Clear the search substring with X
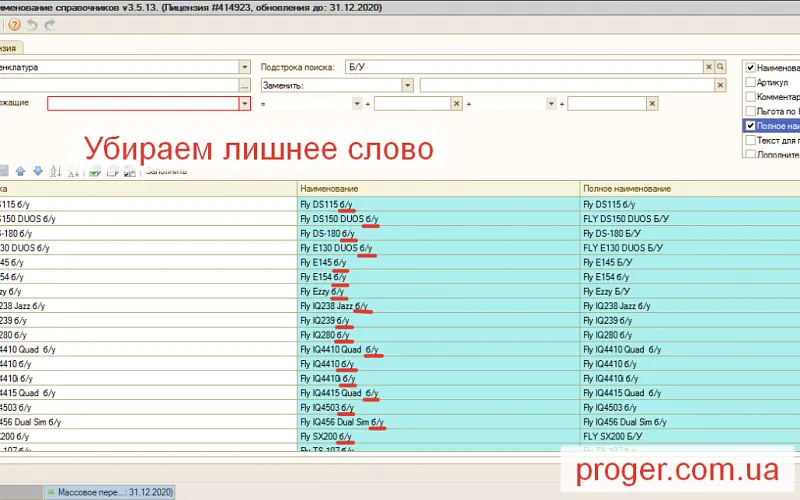The width and height of the screenshot is (800, 500). 709,67
